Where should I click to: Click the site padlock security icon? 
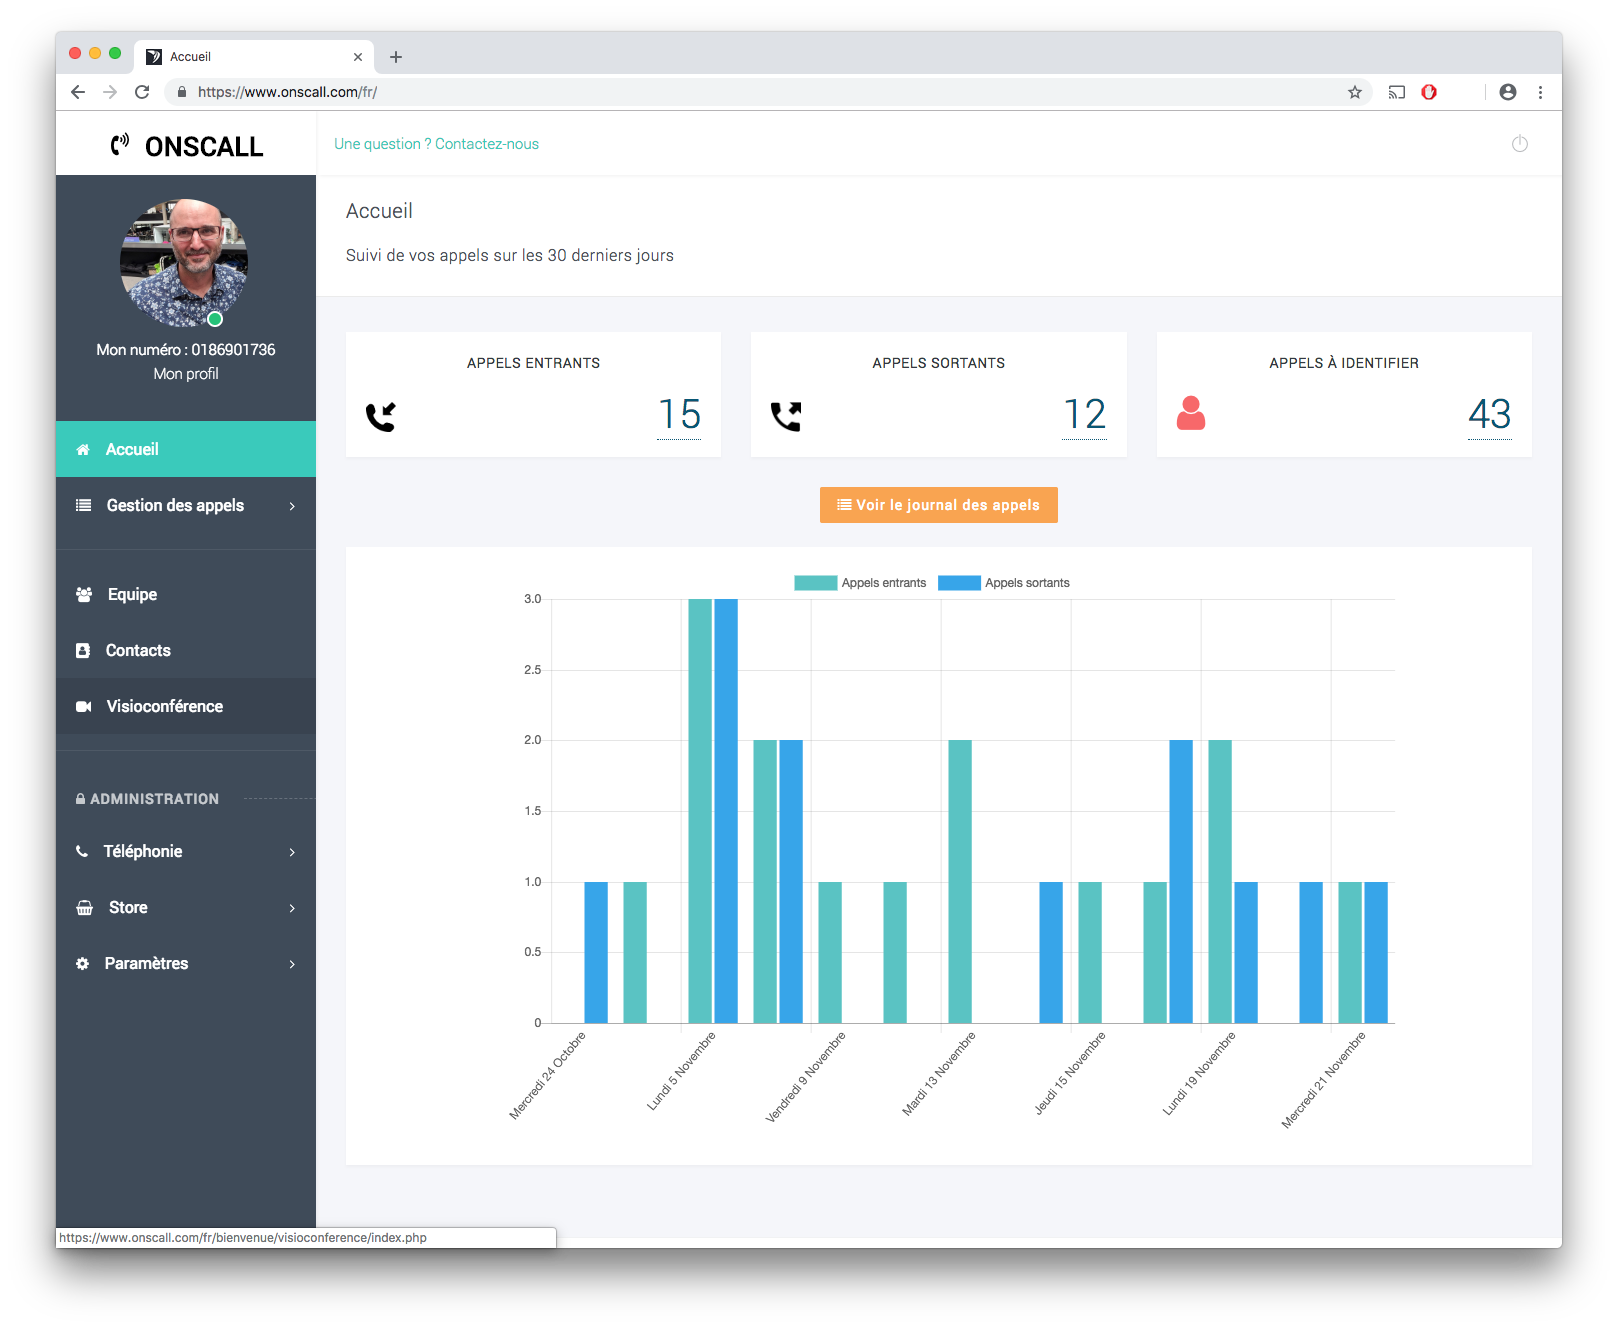tap(181, 92)
